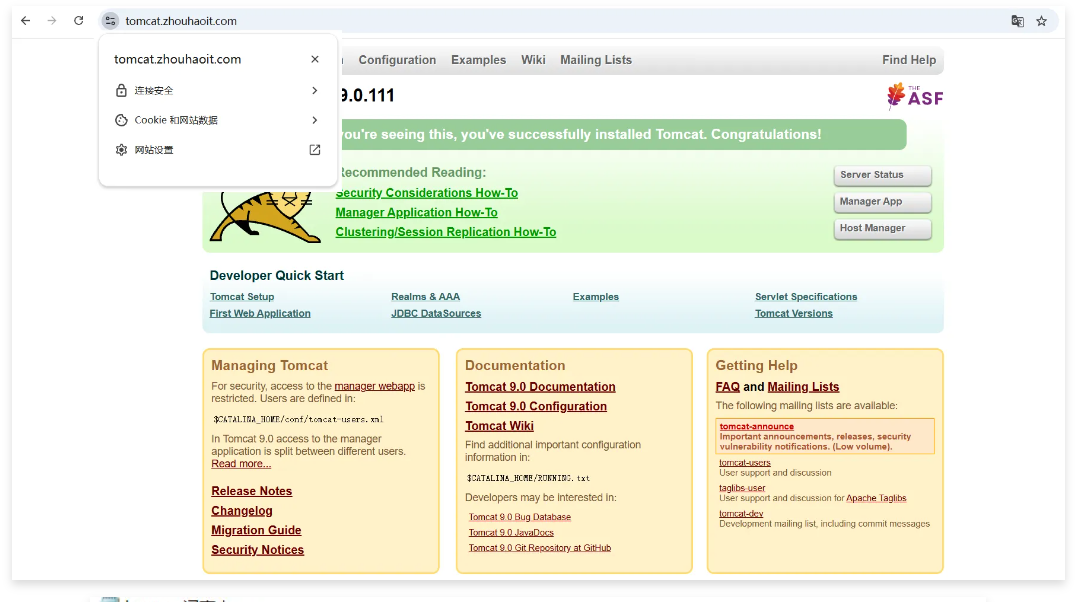Click the browser back arrow

[25, 21]
